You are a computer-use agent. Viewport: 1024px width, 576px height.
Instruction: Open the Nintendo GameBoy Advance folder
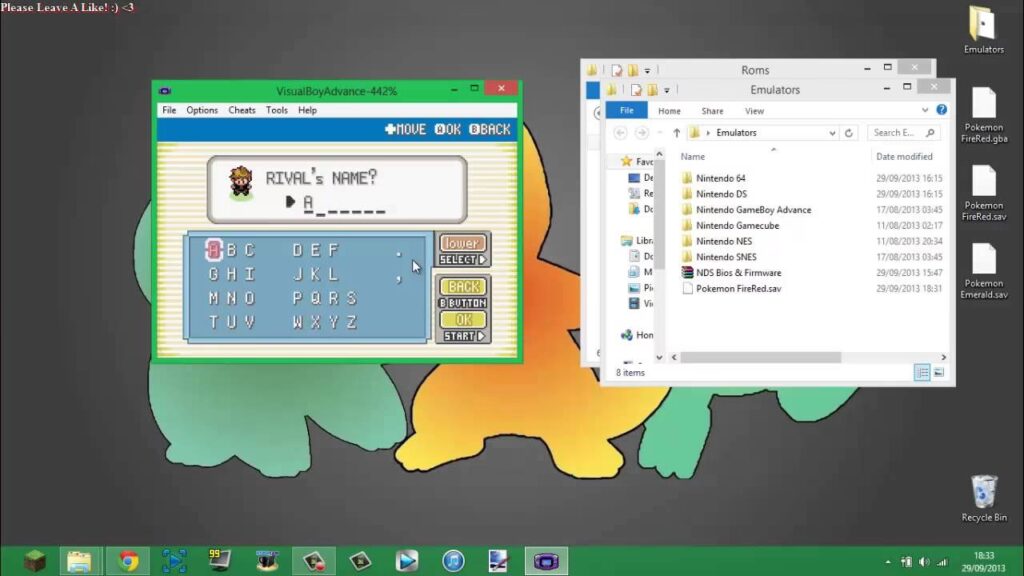click(753, 210)
